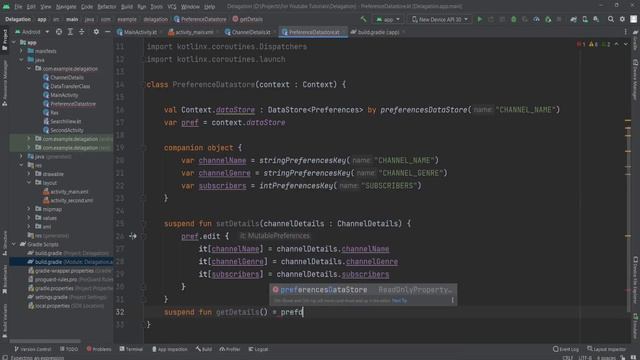The height and width of the screenshot is (360, 640).
Task: Collapse the java folder
Action: (22, 60)
